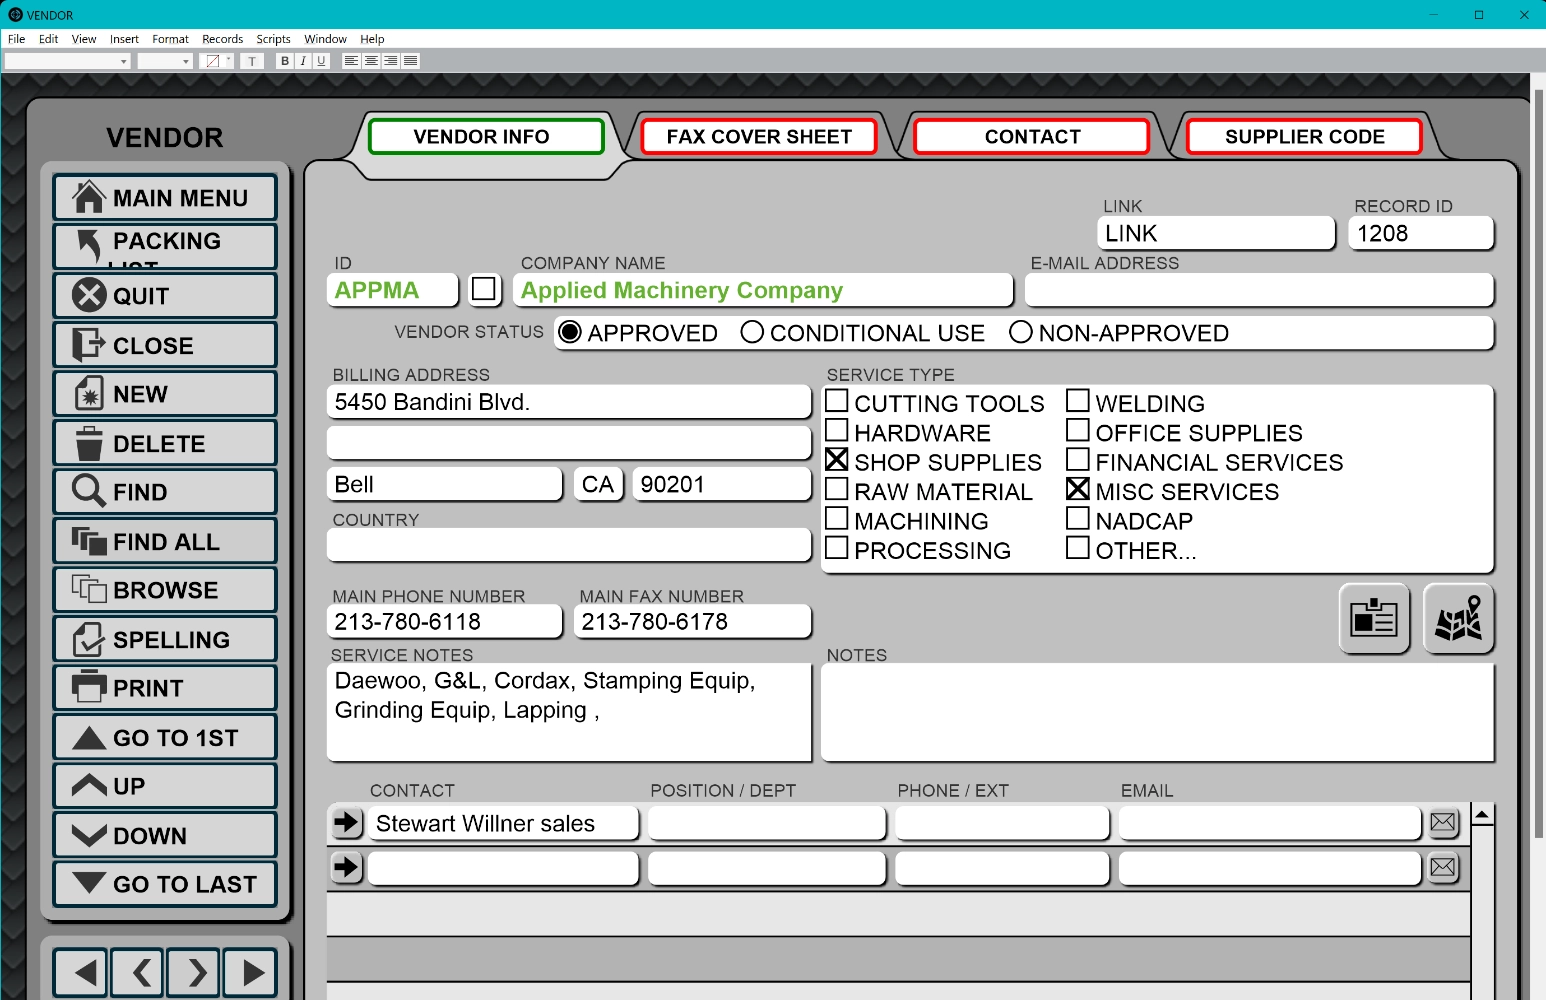
Task: Select NON-APPROVED vendor status
Action: pos(1020,333)
